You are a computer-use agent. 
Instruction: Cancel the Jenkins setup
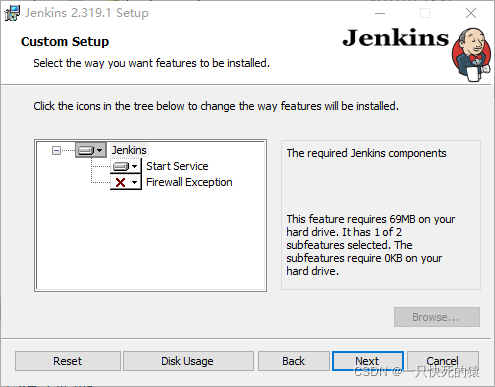click(443, 361)
